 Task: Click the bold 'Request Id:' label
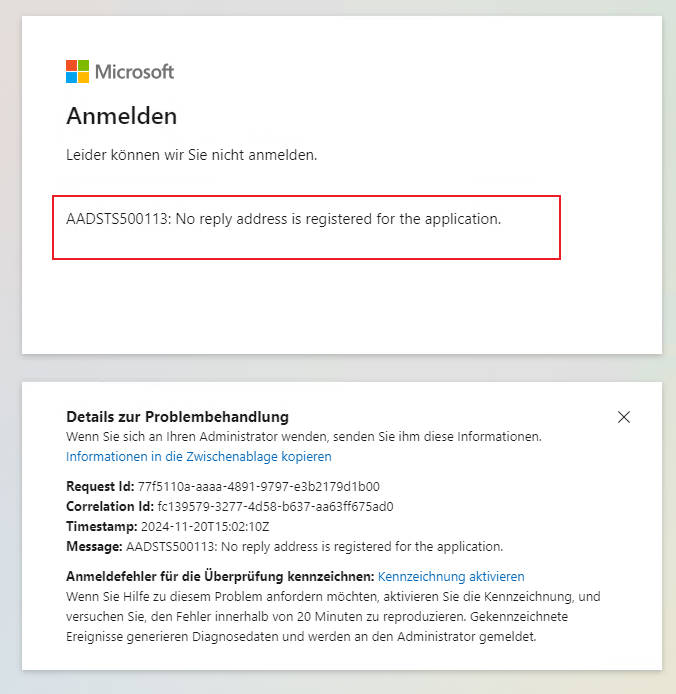100,486
